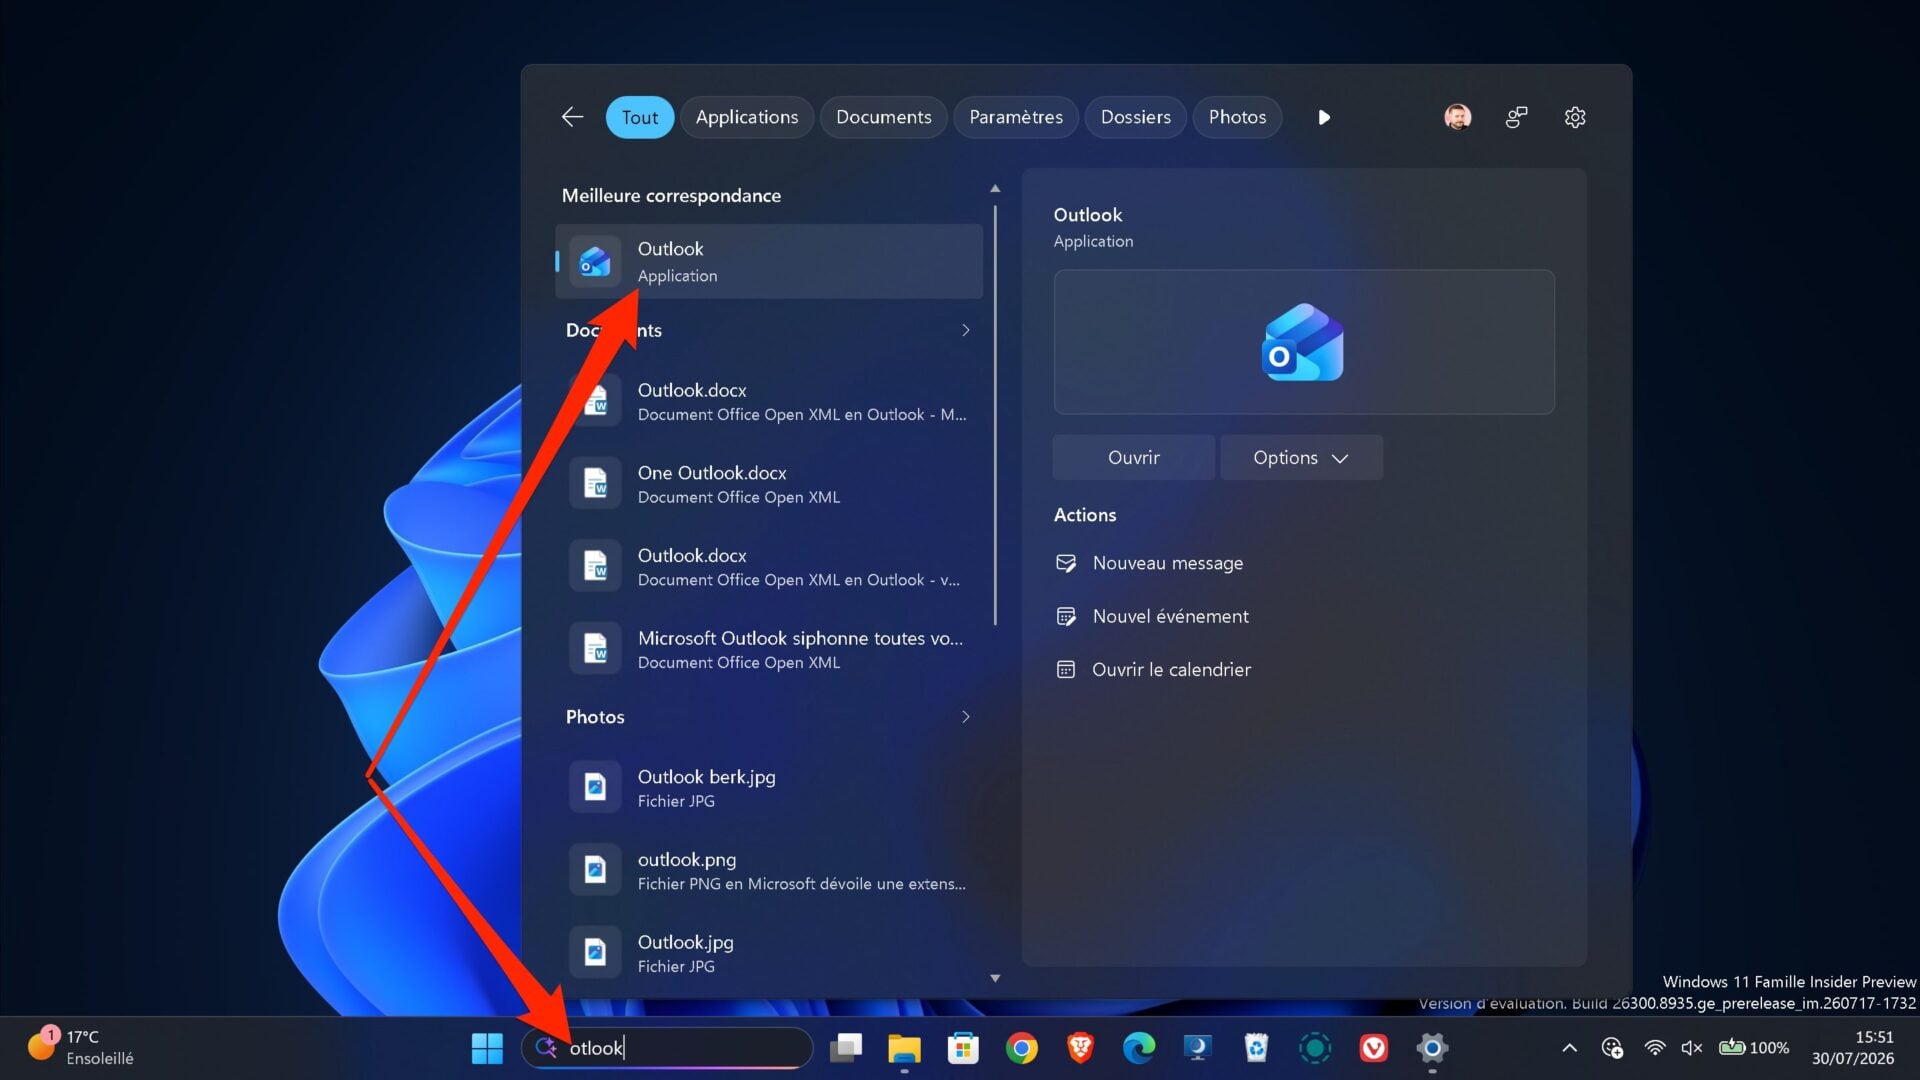
Task: Open the clock showing 15:51
Action: [1853, 1047]
